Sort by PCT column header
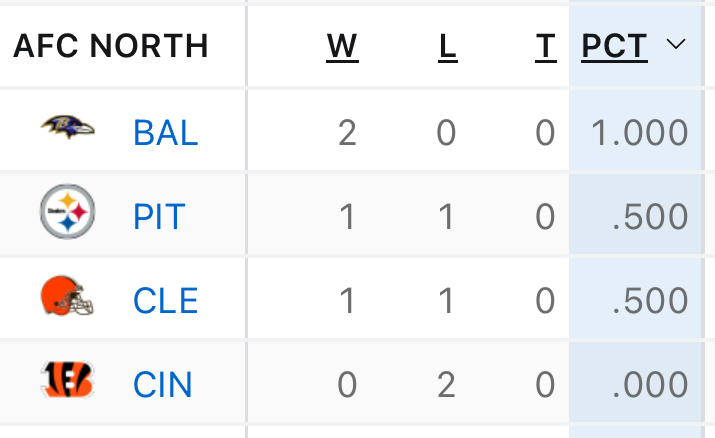Image resolution: width=715 pixels, height=438 pixels. (x=614, y=46)
